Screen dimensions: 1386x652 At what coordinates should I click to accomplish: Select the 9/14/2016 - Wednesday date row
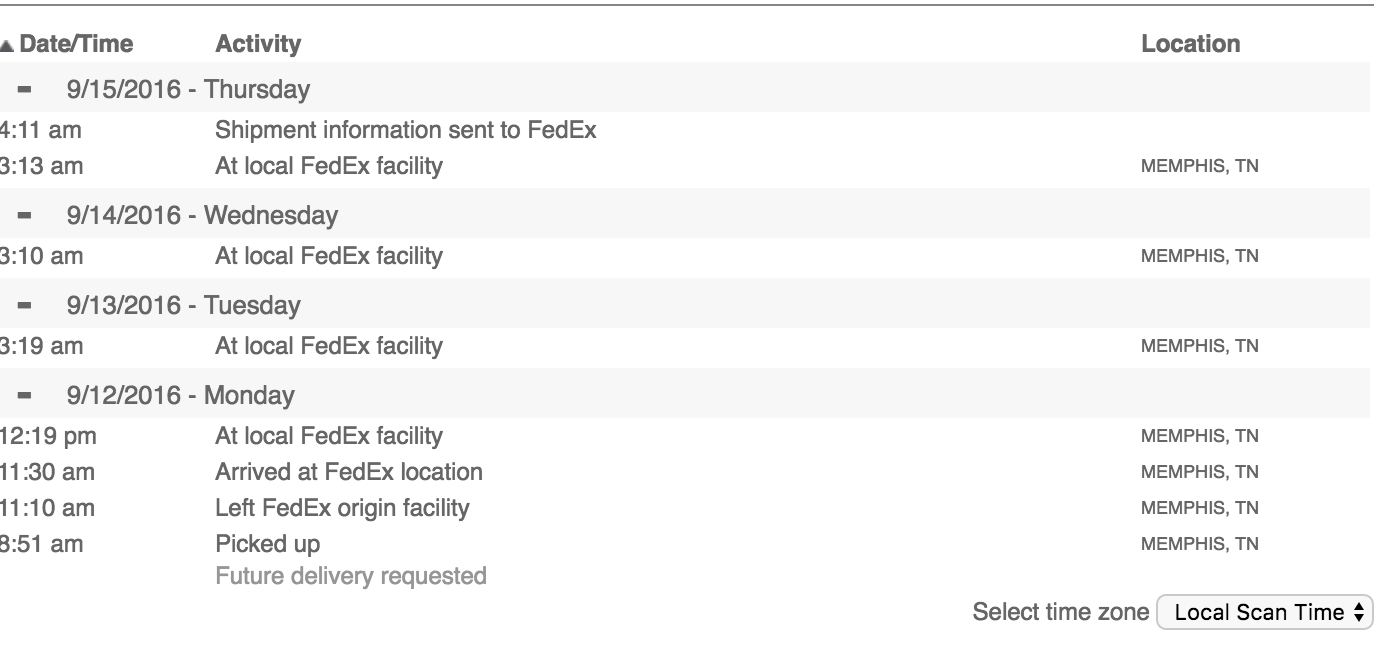tap(685, 216)
